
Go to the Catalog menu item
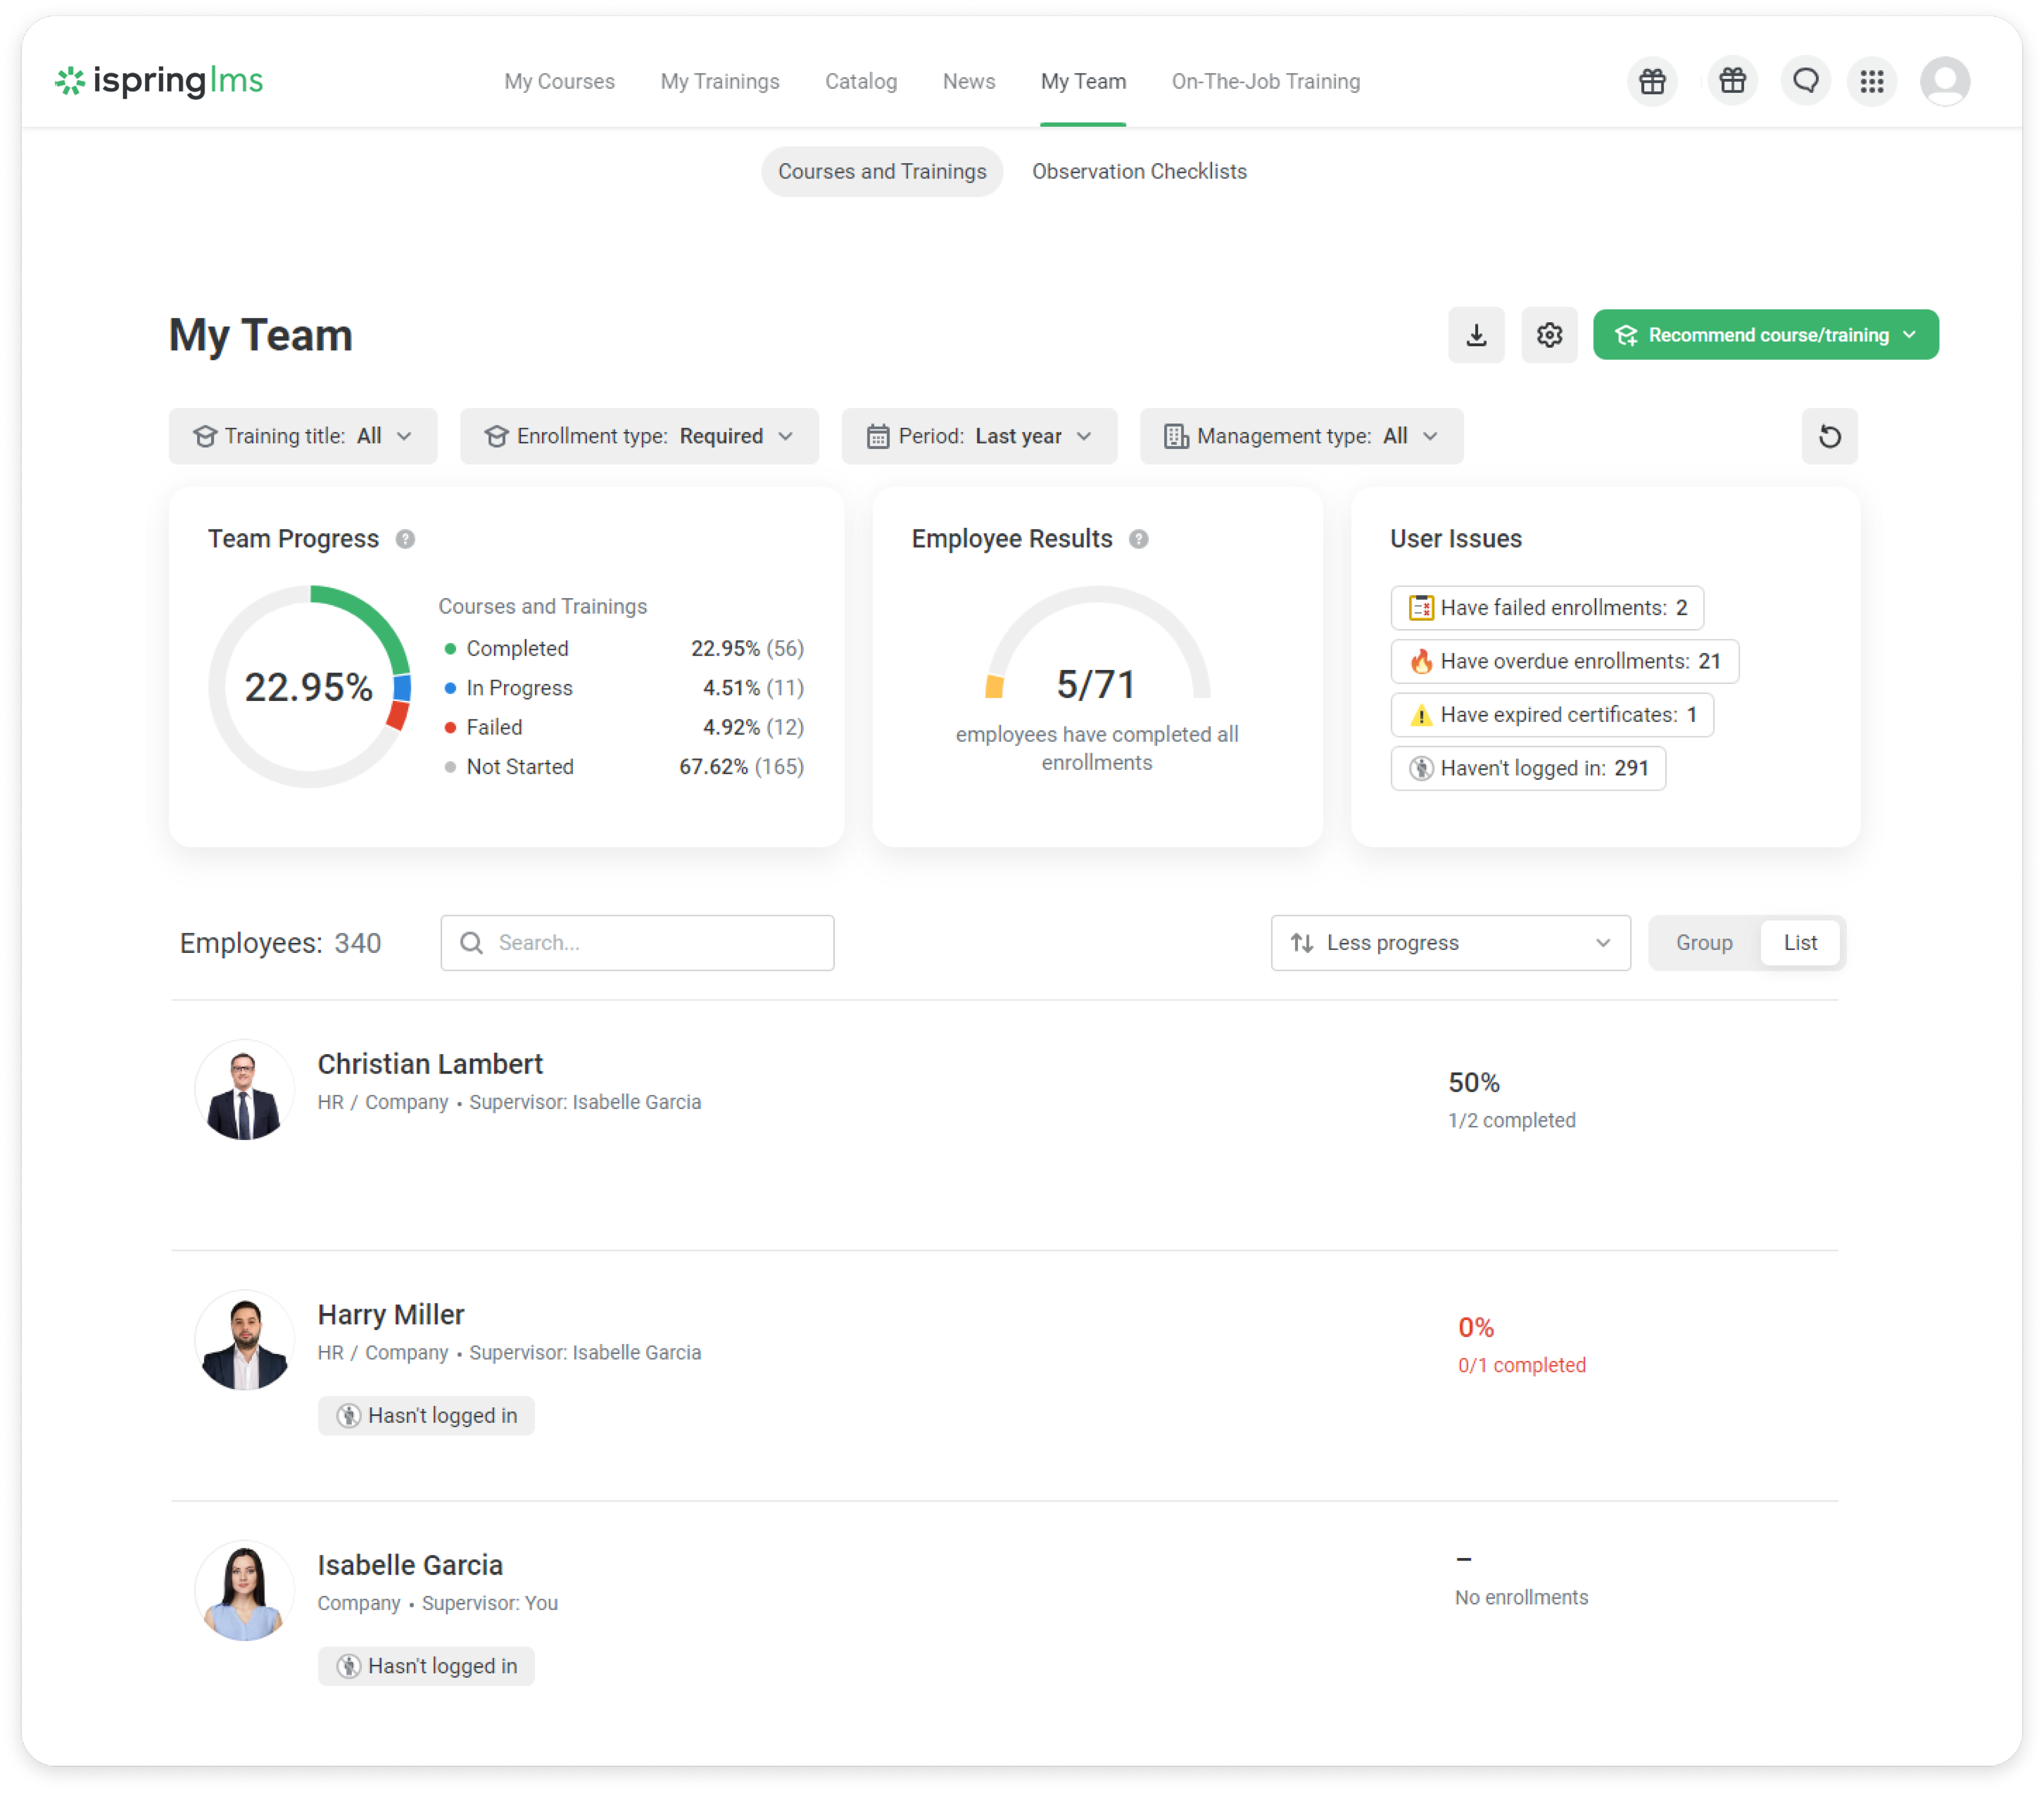(x=860, y=81)
